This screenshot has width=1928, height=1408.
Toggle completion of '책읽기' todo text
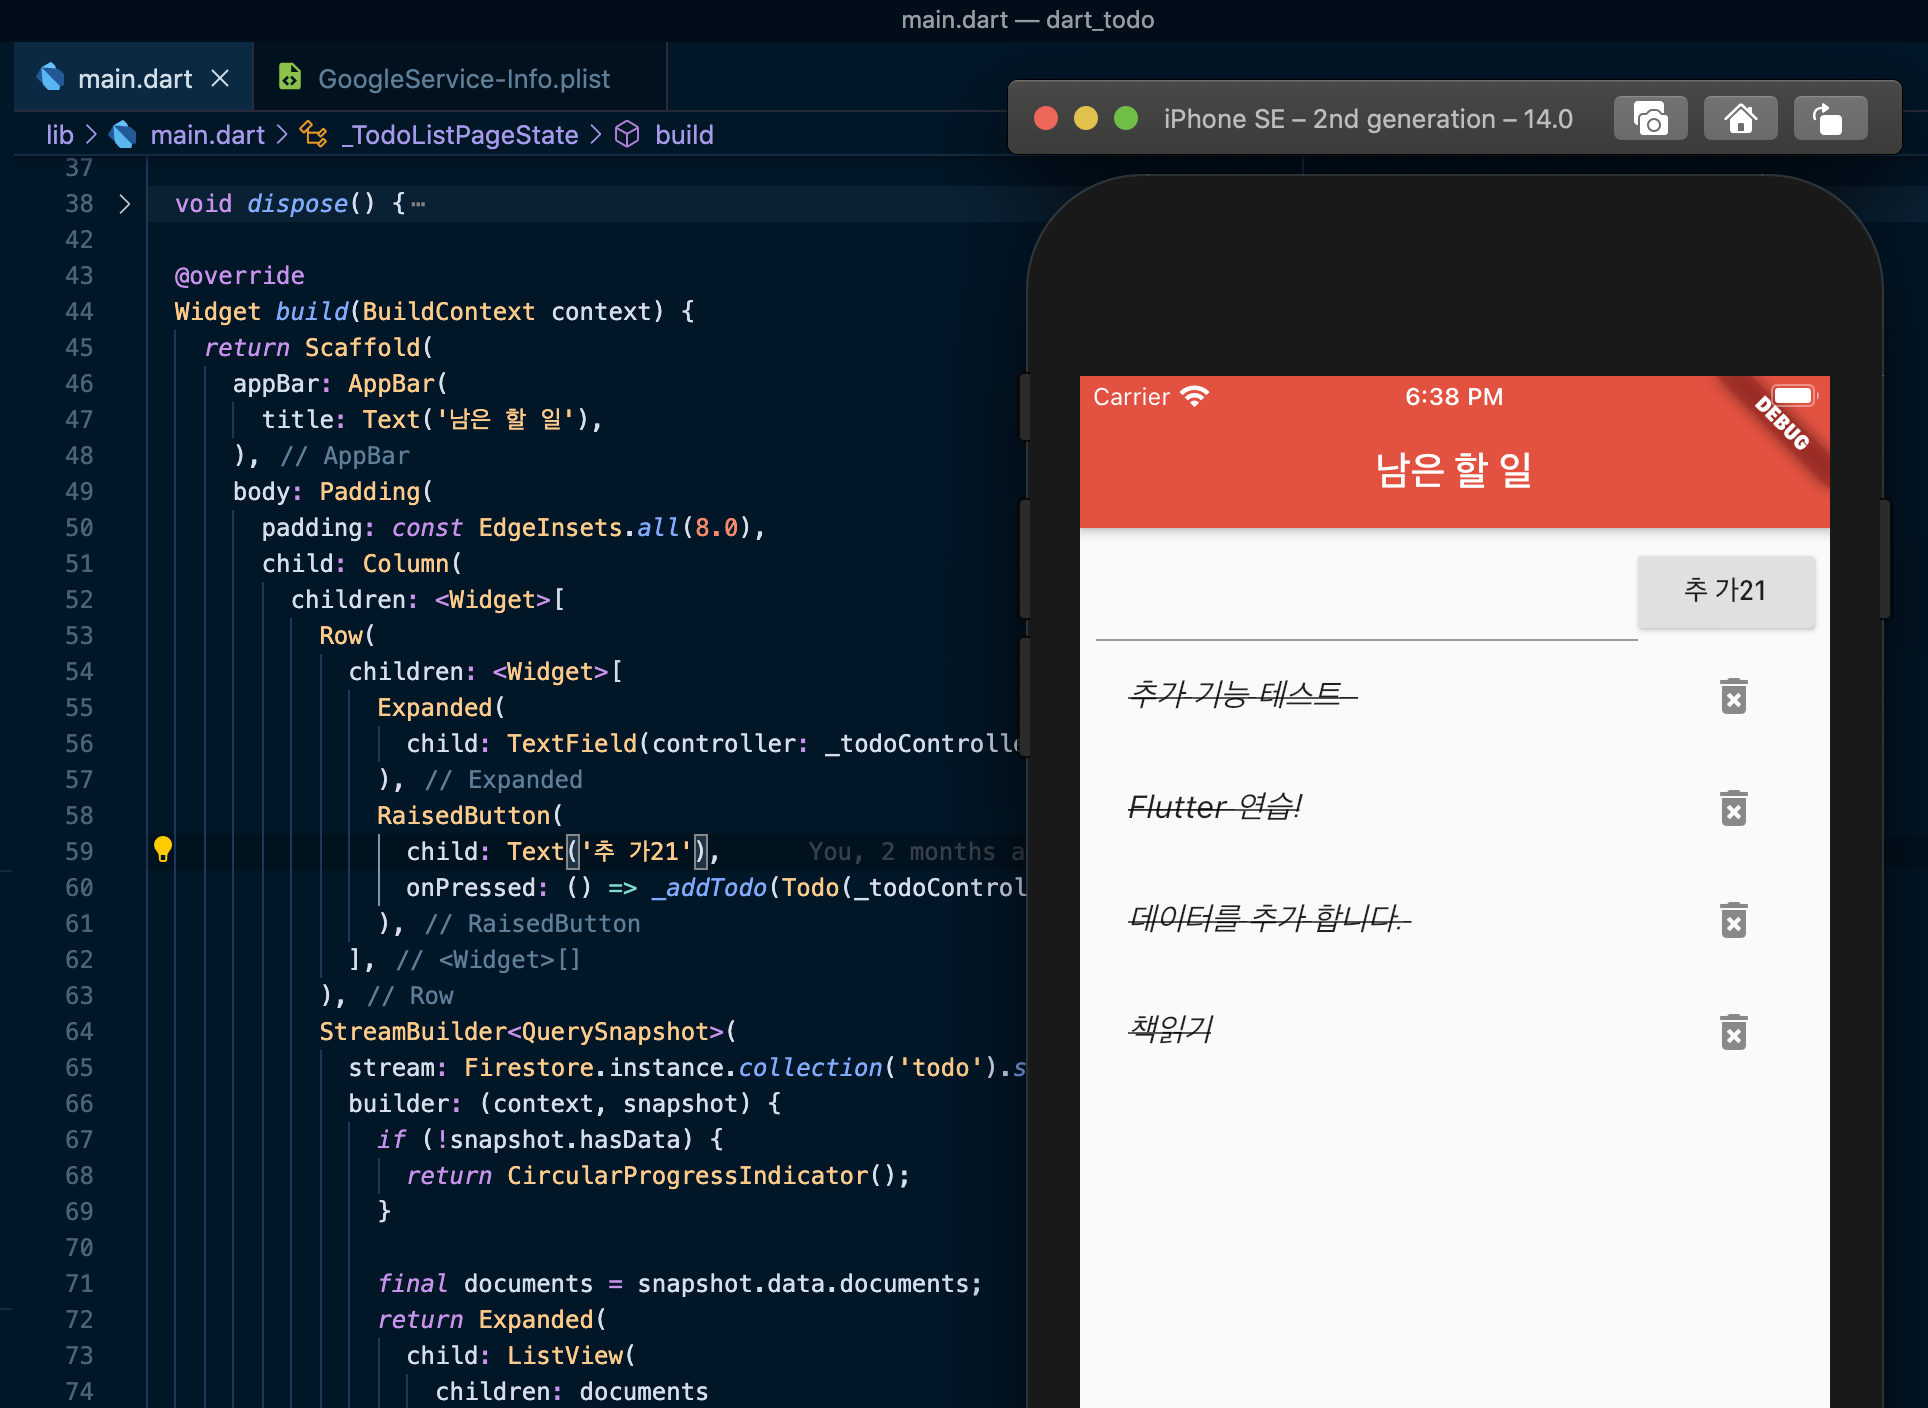(1170, 1028)
